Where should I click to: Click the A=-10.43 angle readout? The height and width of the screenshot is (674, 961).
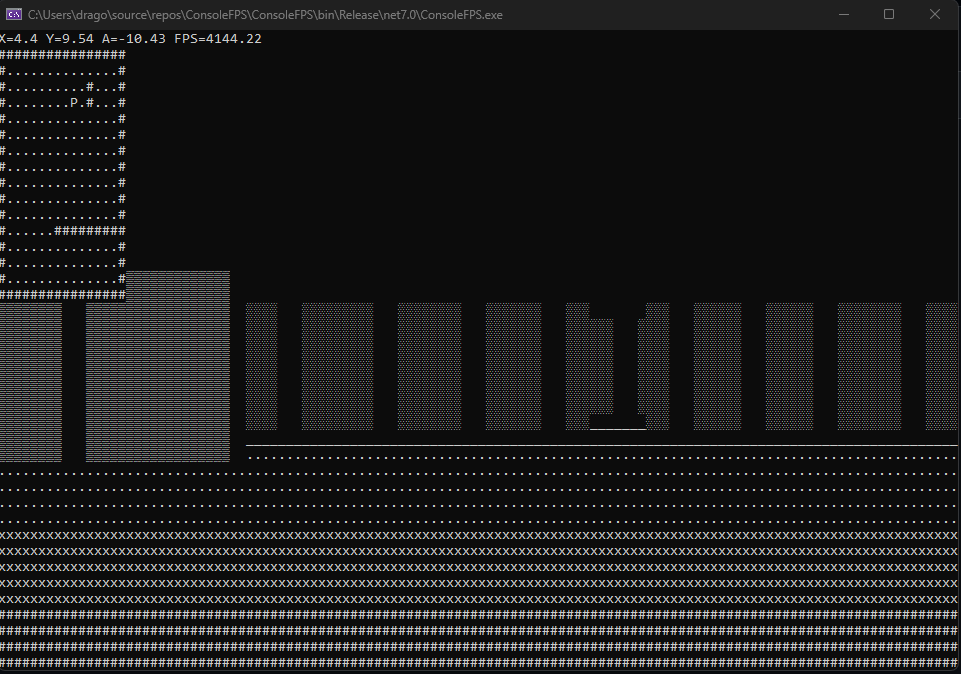click(x=134, y=39)
